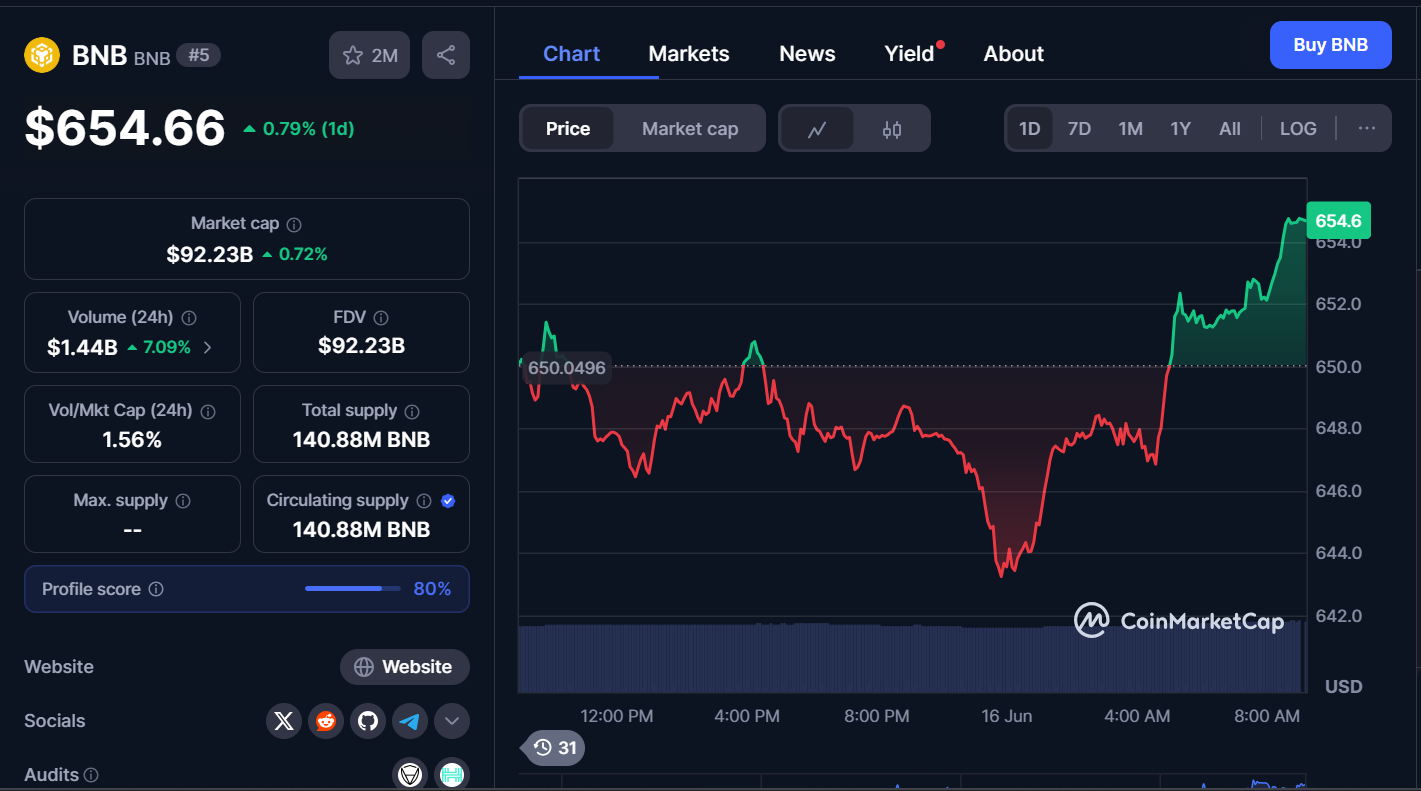
Task: Open the chart more options ellipsis
Action: pyautogui.click(x=1367, y=129)
